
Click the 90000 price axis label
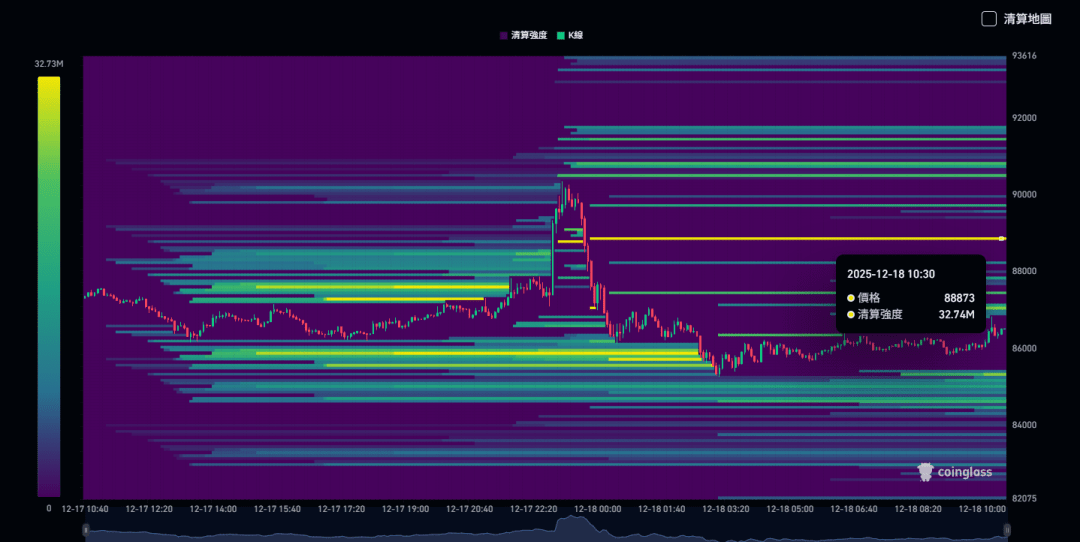[x=1024, y=195]
